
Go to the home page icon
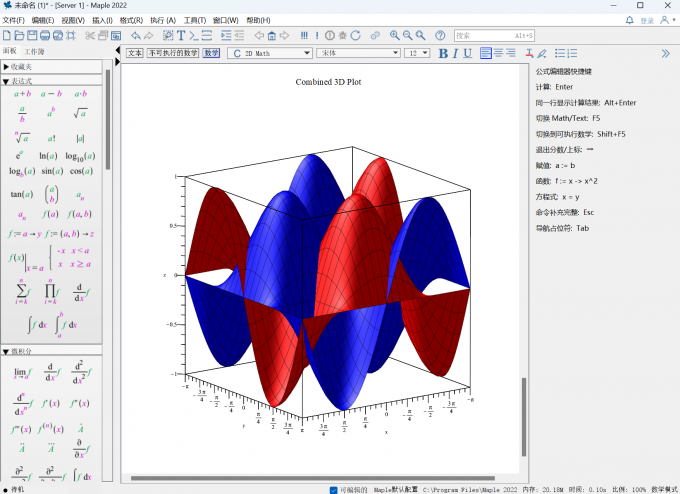tap(271, 36)
